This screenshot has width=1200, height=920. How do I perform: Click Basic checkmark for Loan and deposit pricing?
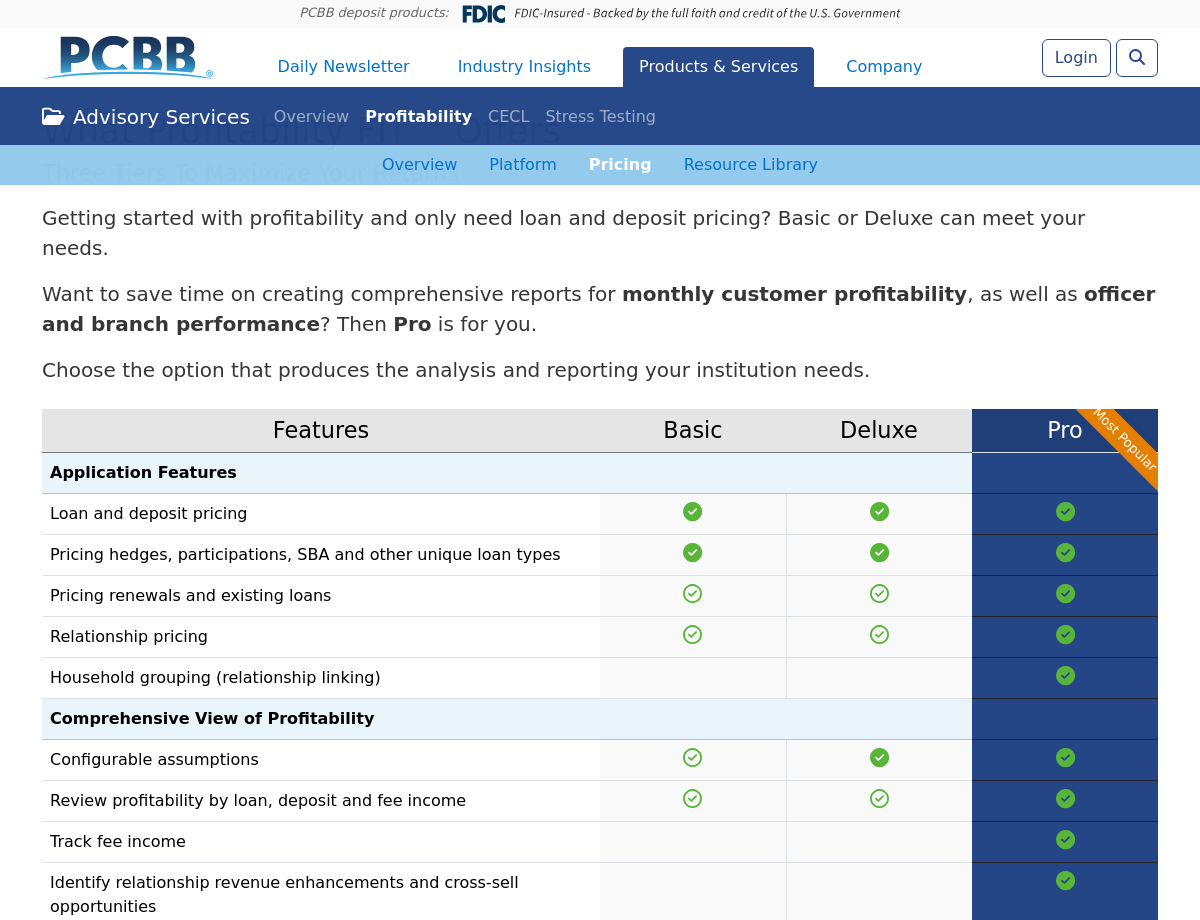pyautogui.click(x=692, y=512)
